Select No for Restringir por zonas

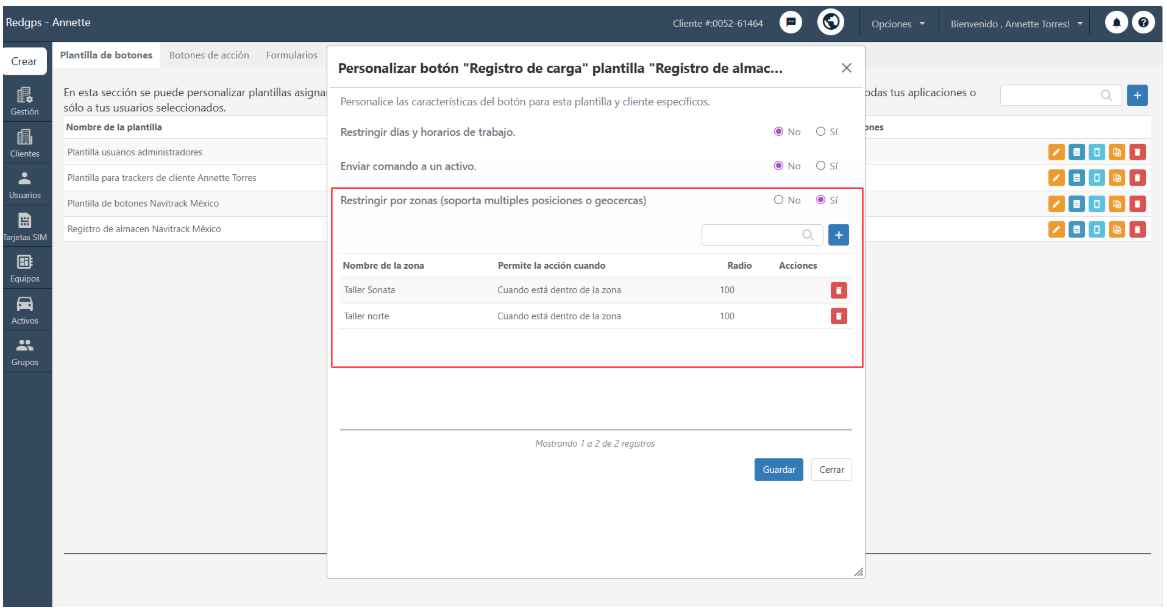pos(778,200)
